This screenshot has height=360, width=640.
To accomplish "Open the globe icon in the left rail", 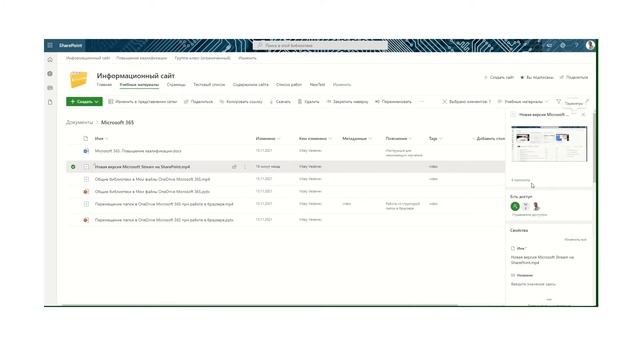I will click(x=50, y=74).
